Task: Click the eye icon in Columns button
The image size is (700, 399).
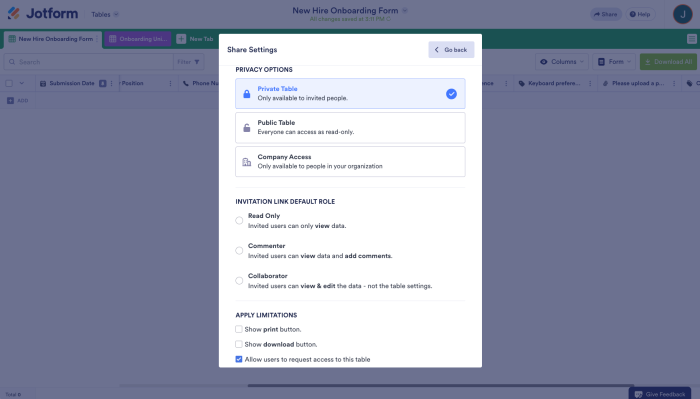Action: coord(544,62)
